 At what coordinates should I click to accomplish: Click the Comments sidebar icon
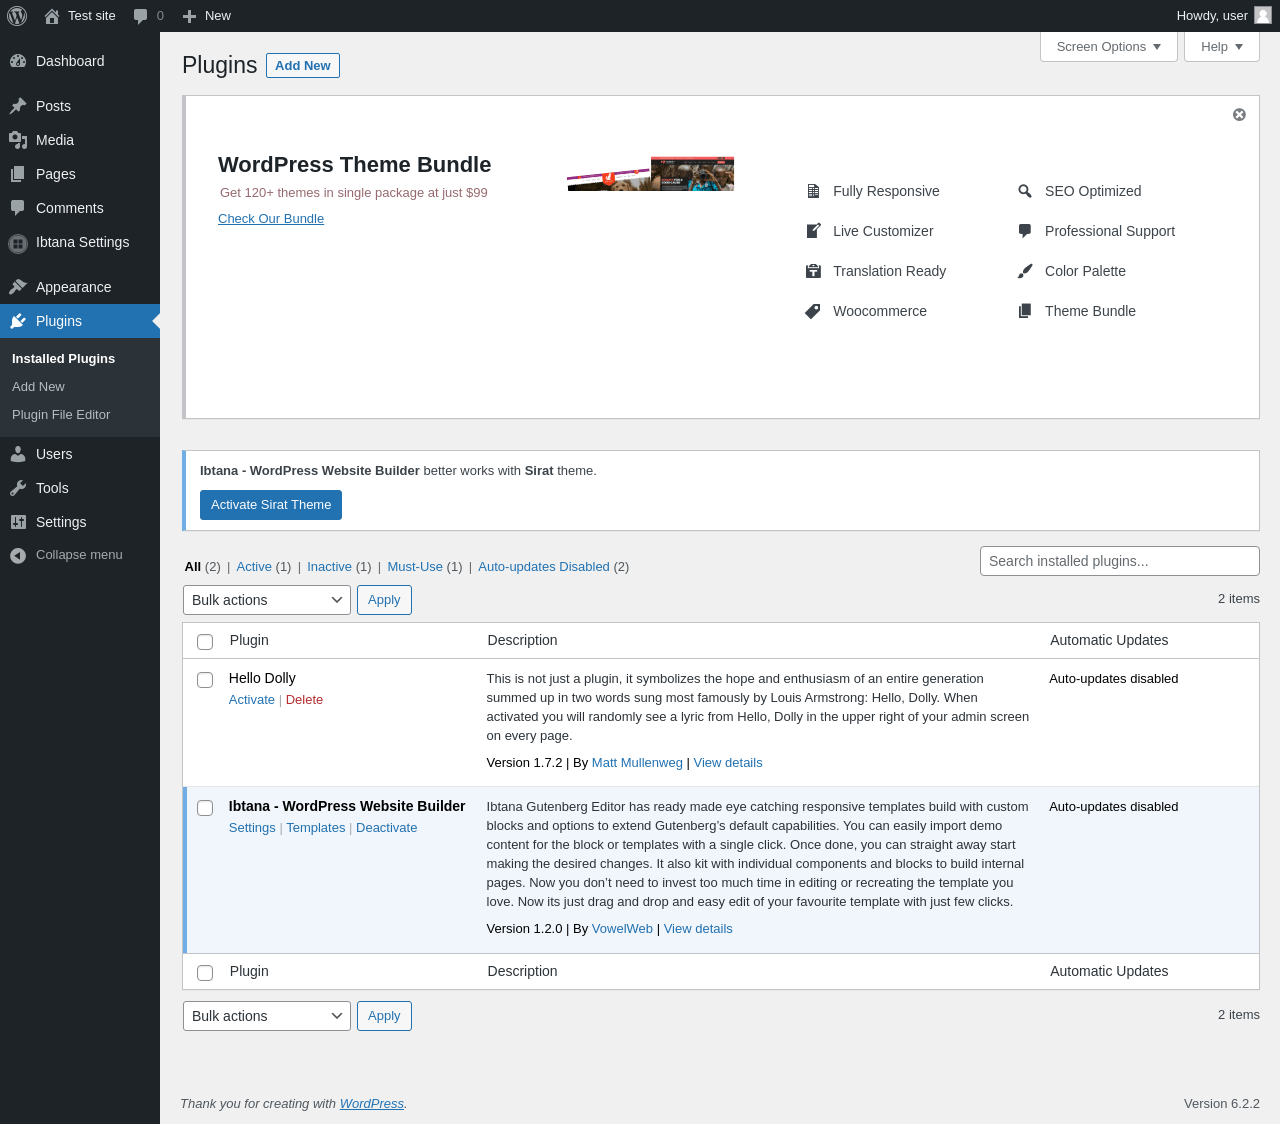[18, 208]
